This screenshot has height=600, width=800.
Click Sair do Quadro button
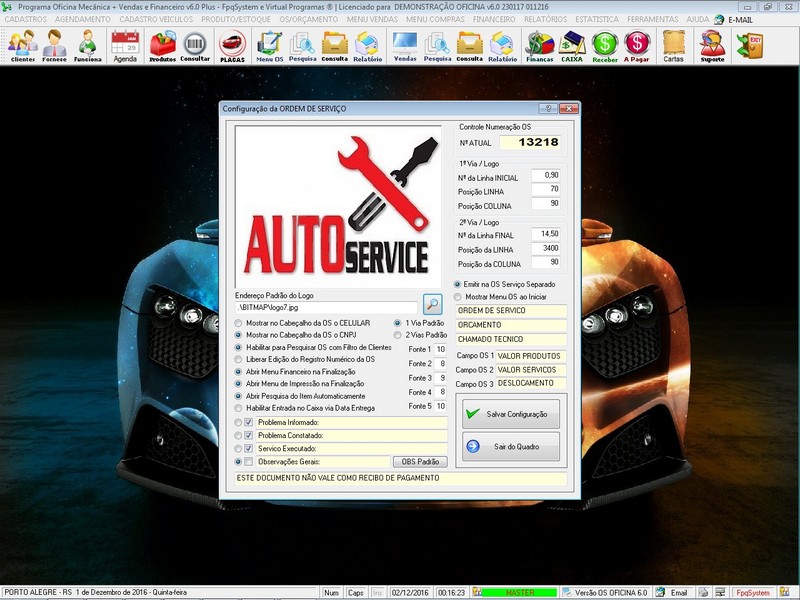(x=511, y=446)
